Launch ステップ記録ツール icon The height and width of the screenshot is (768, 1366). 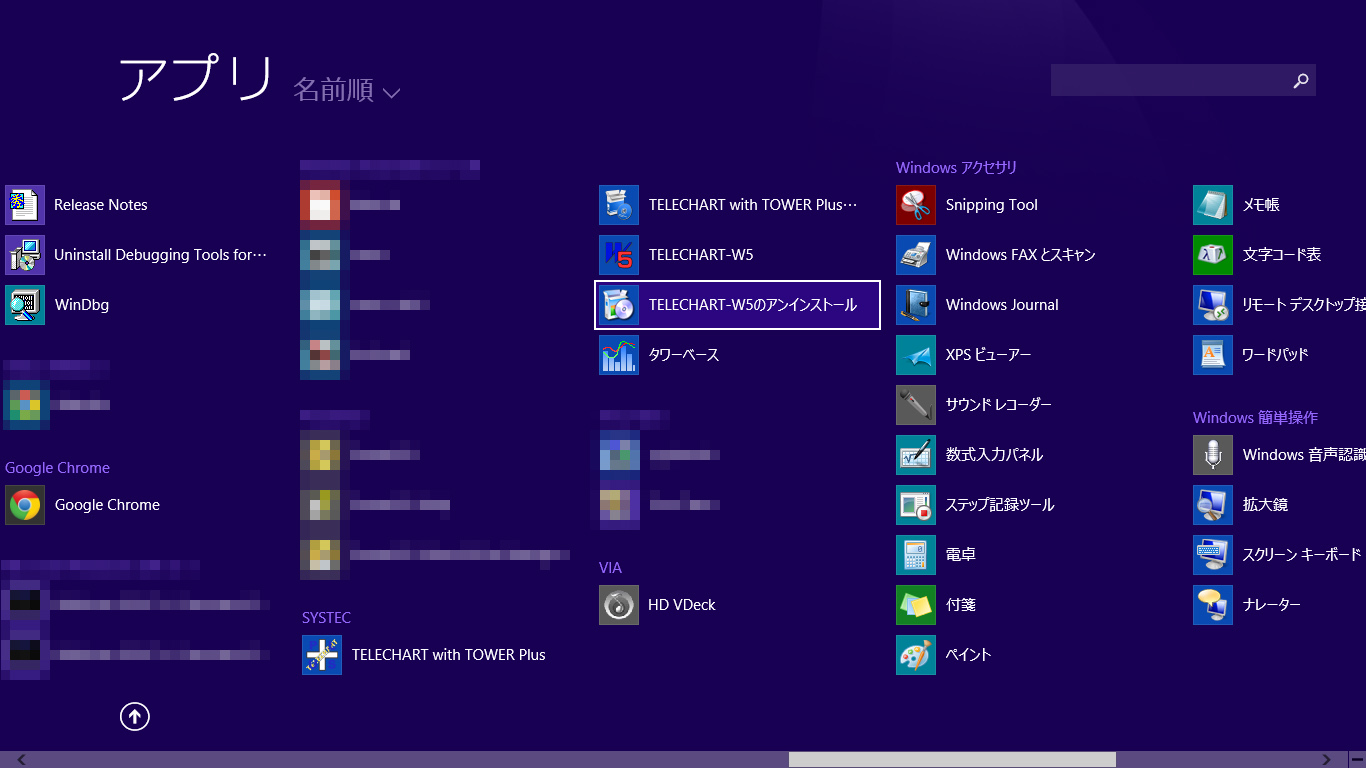point(916,505)
